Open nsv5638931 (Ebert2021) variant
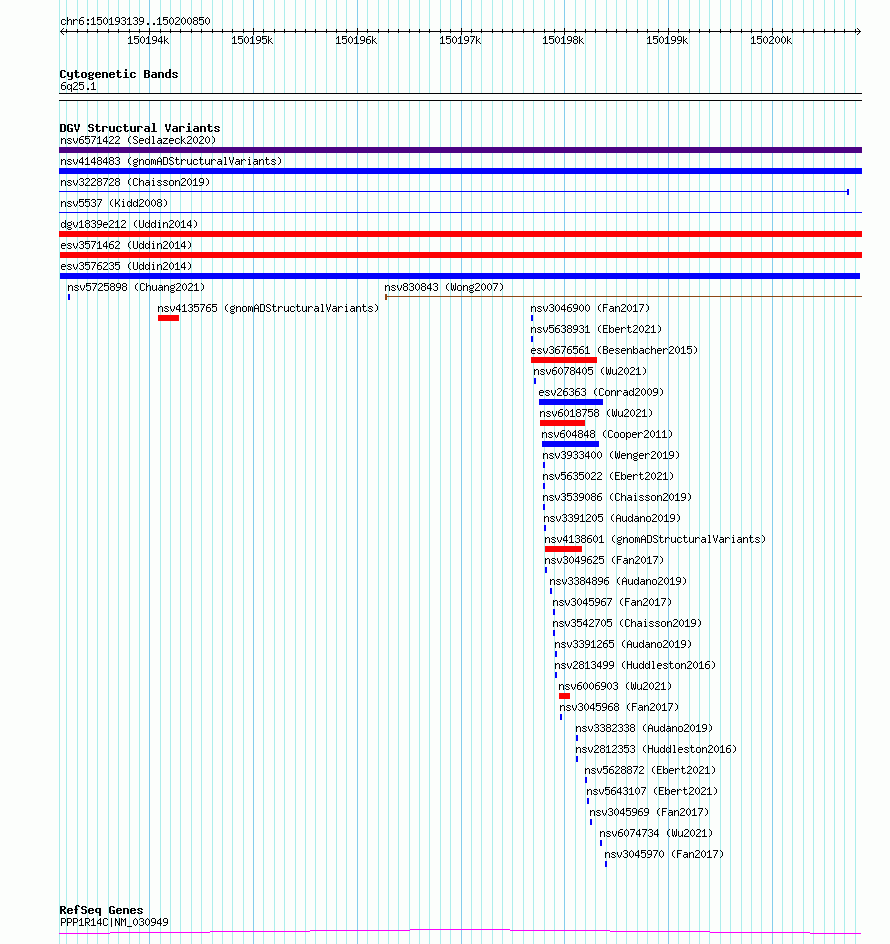 point(596,330)
